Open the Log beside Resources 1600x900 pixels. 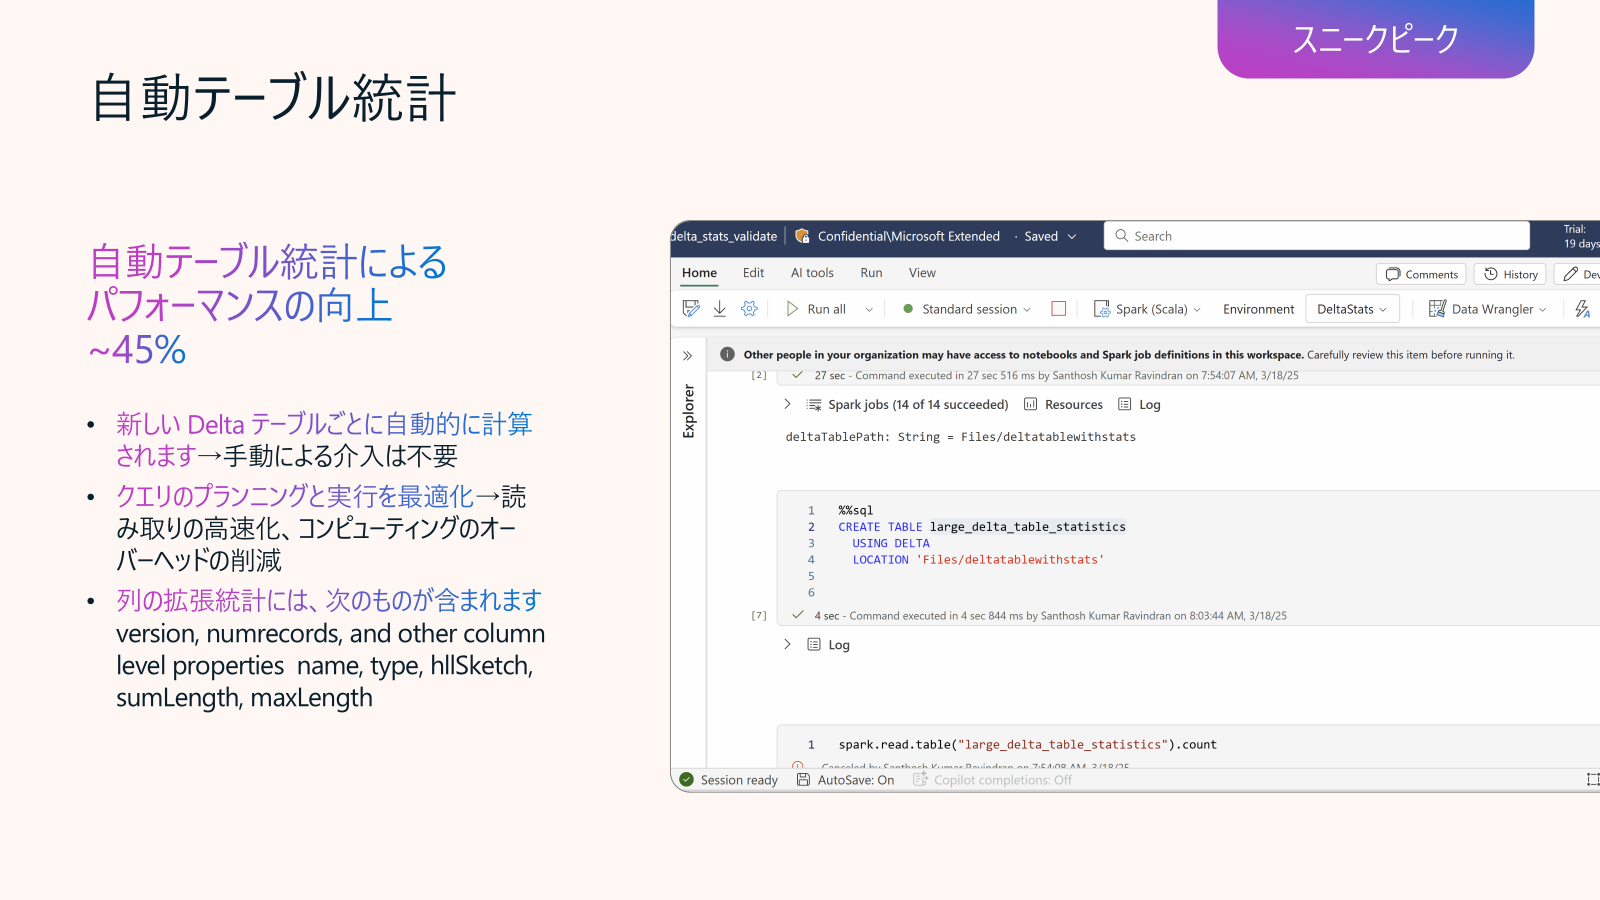[x=1139, y=405]
